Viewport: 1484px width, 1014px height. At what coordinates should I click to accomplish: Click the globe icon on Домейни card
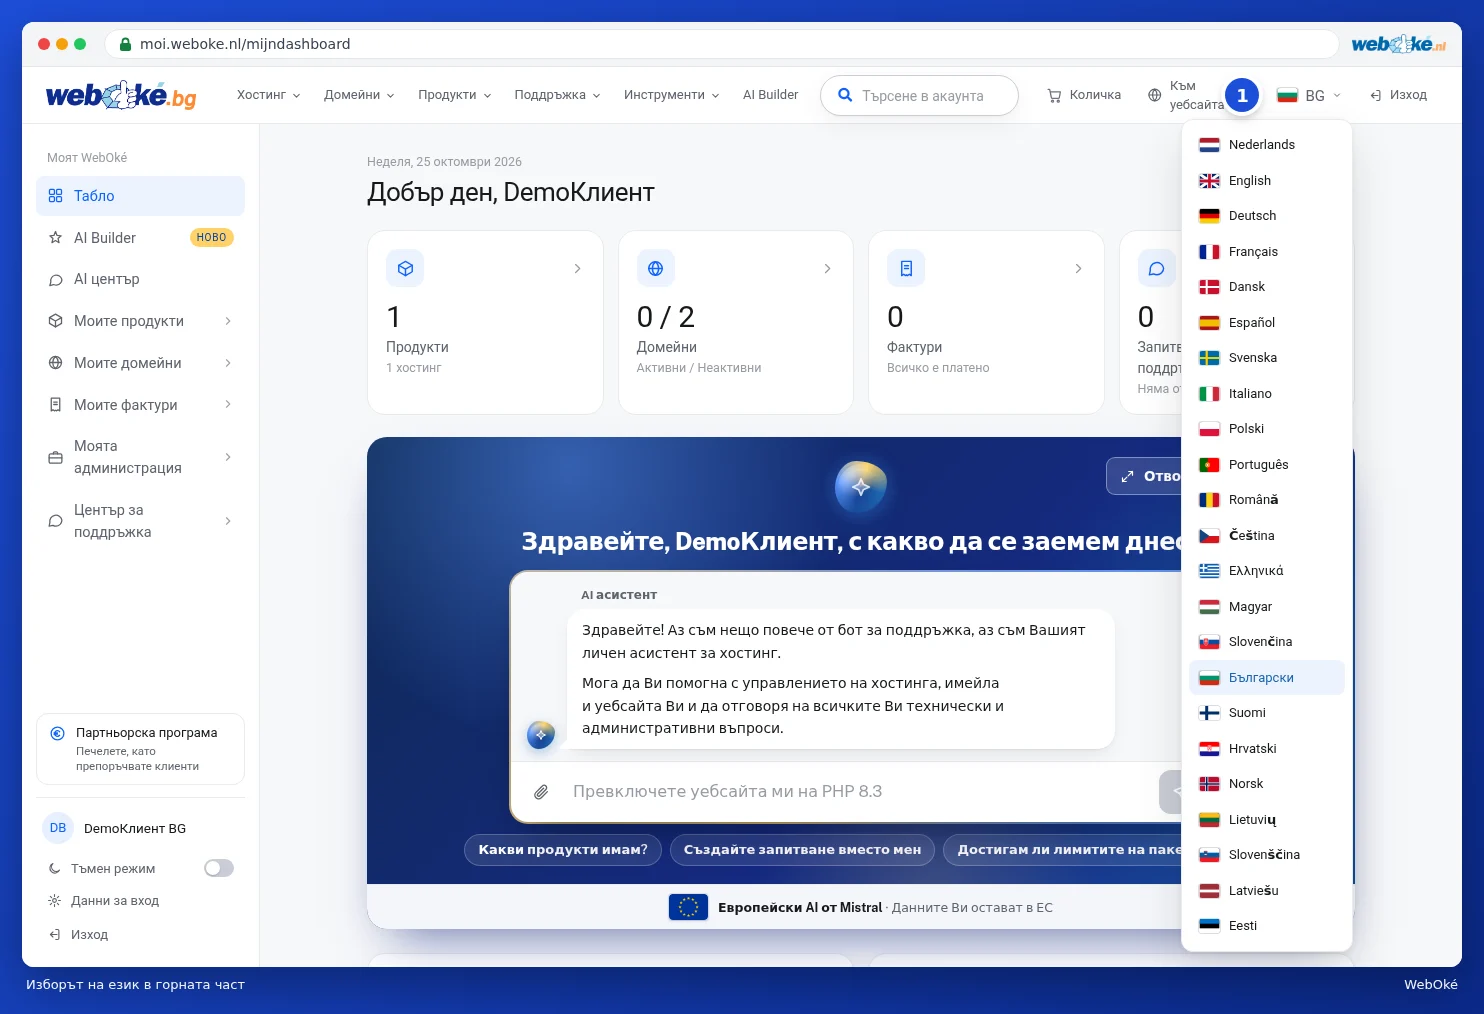(x=656, y=268)
